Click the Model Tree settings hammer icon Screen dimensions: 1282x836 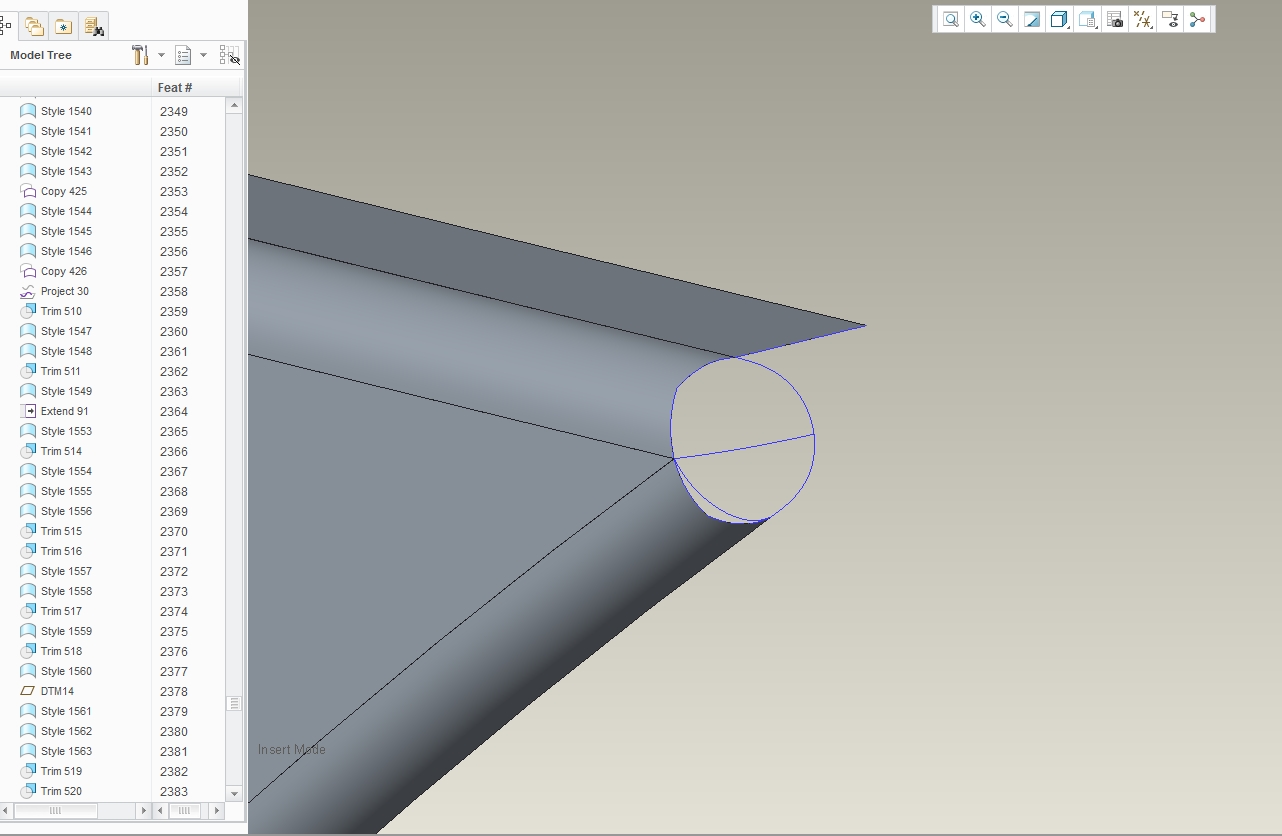pyautogui.click(x=140, y=55)
